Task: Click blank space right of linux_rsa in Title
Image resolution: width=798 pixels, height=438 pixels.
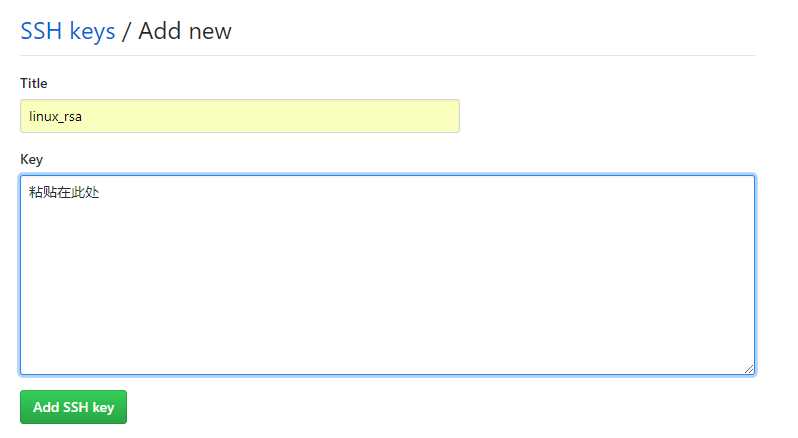Action: click(x=300, y=116)
